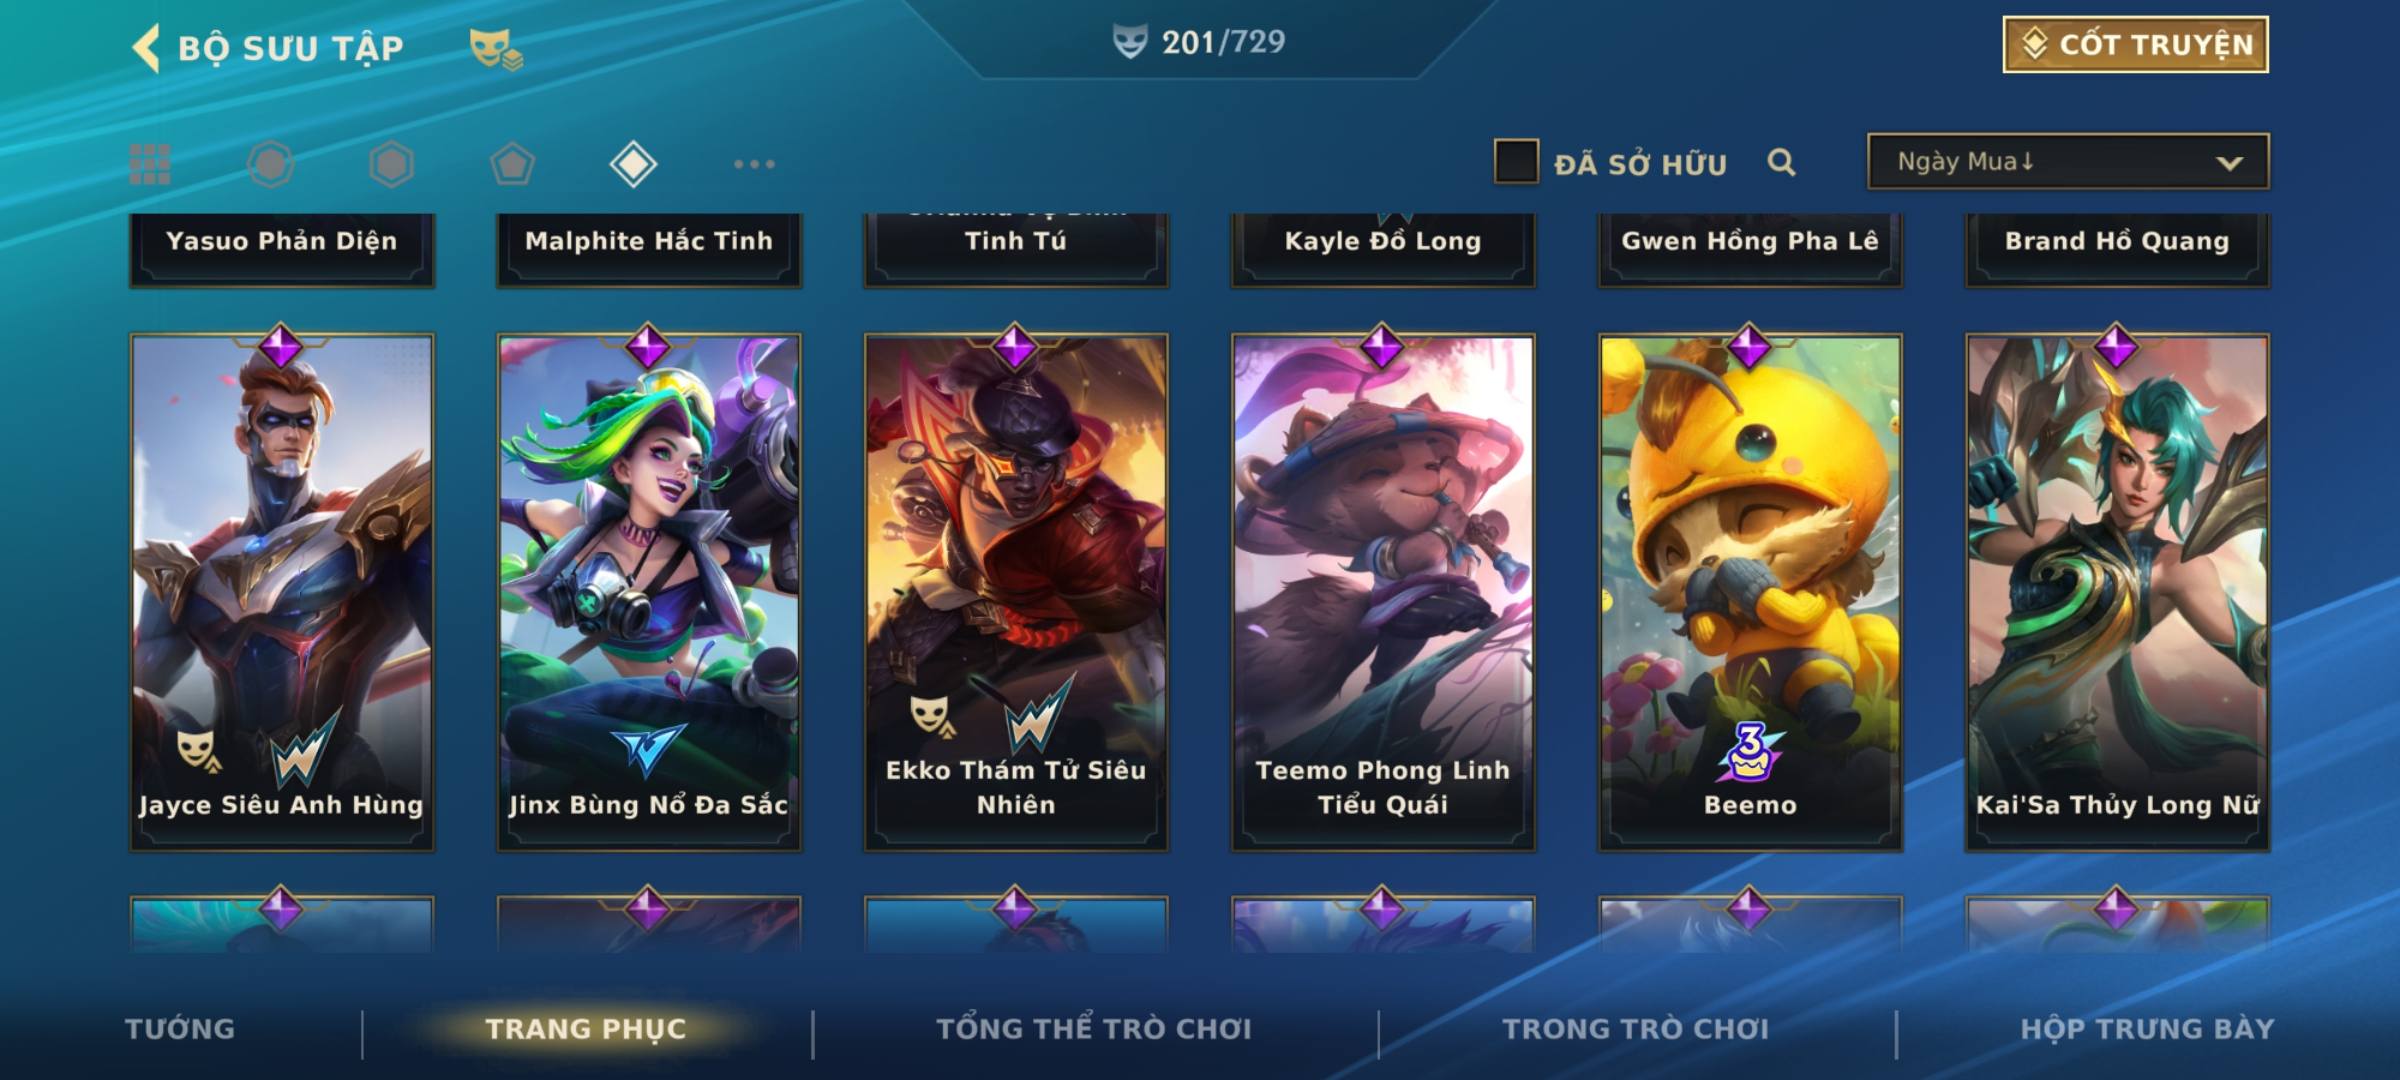2400x1080 pixels.
Task: Select the diamond rarity filter icon
Action: (633, 164)
